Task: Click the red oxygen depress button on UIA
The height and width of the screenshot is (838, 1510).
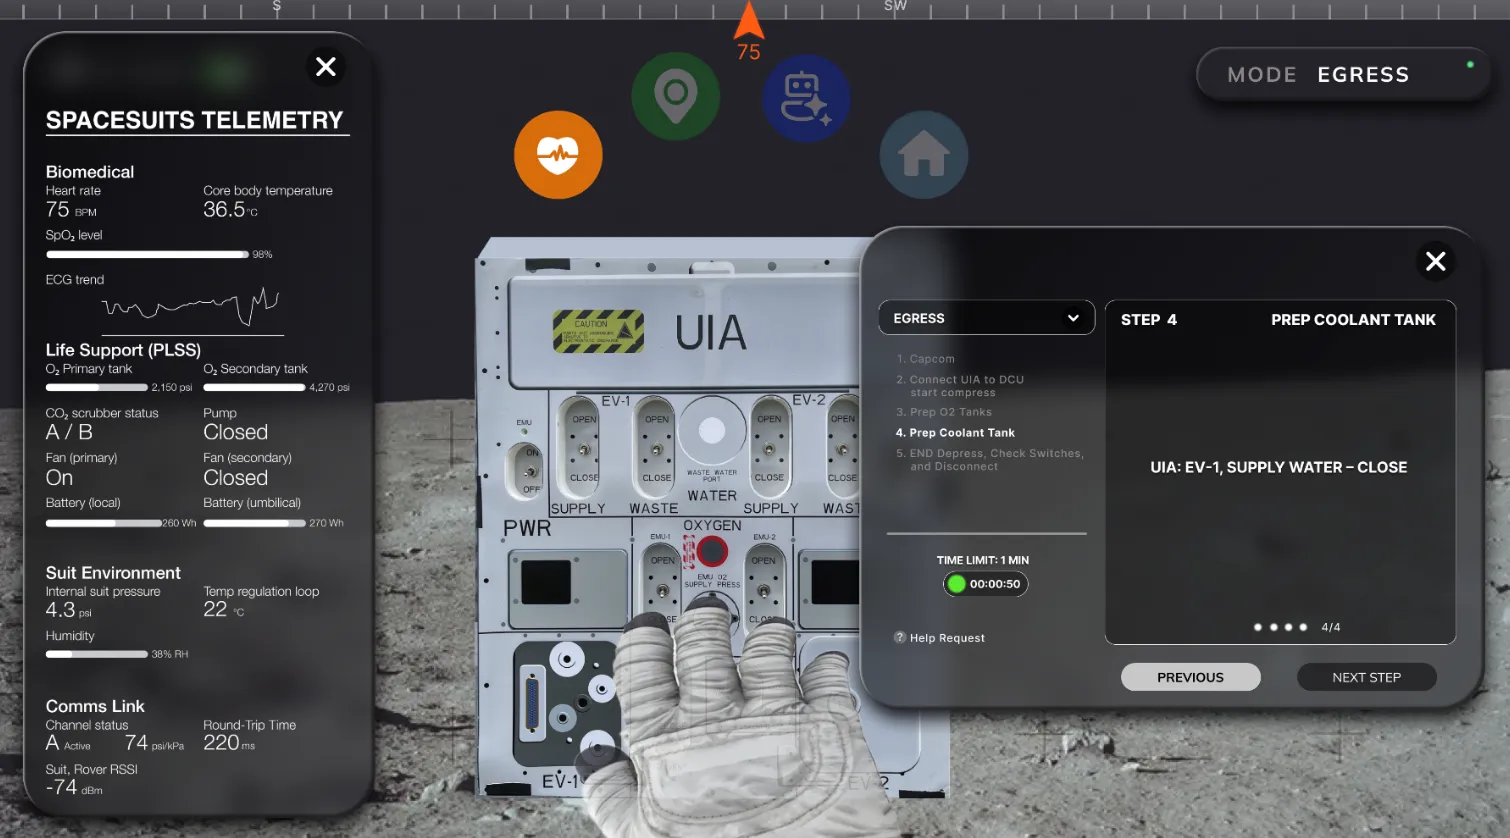Action: pos(712,551)
